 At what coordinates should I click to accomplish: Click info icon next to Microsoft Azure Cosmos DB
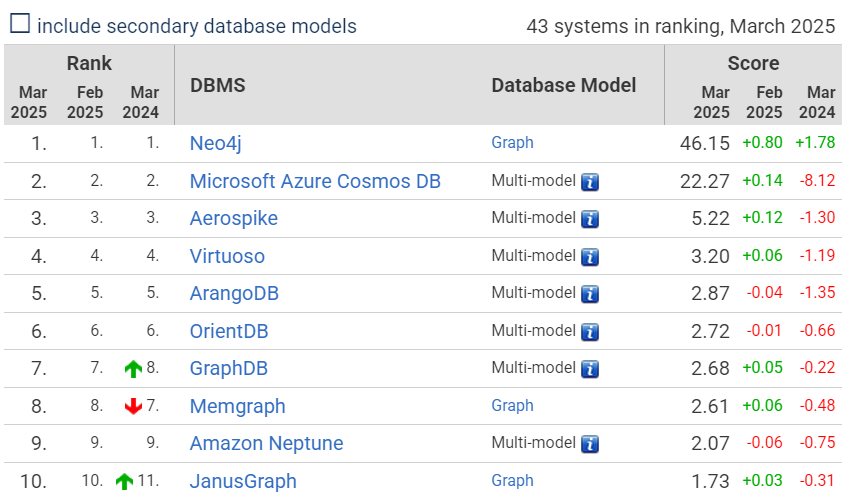tap(590, 182)
